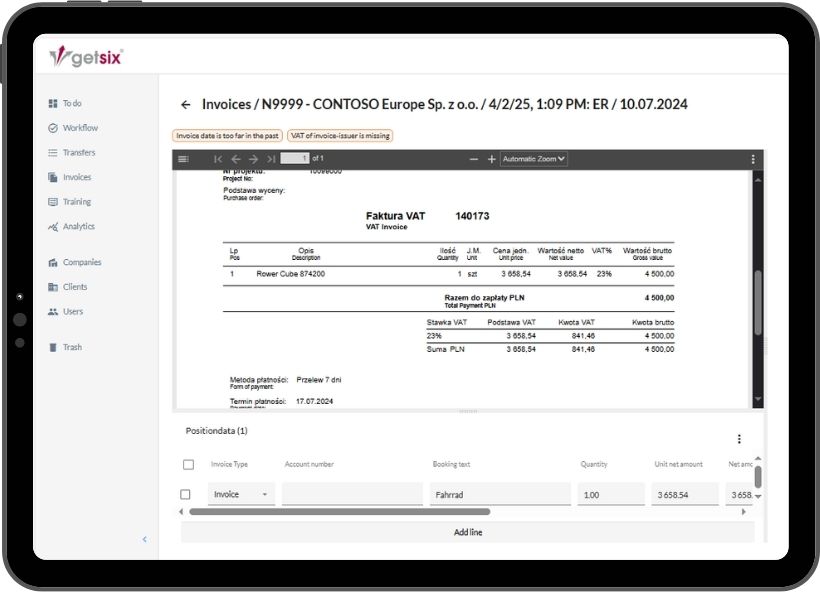Zoom in on the PDF
820x592 pixels.
492,159
